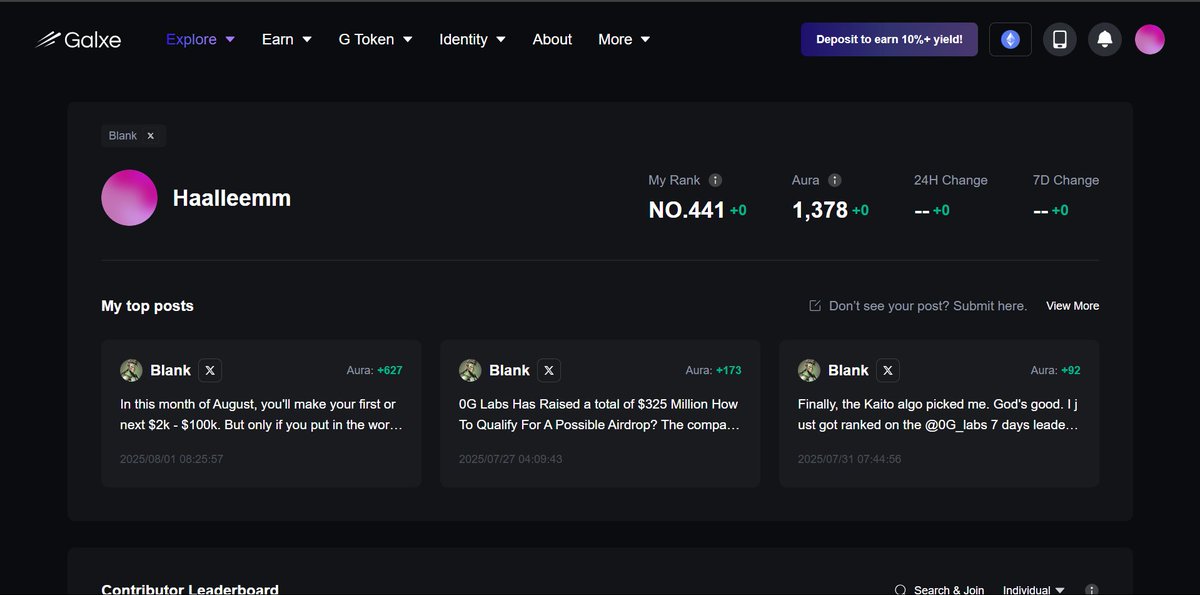Click the My Rank info icon

click(x=715, y=180)
